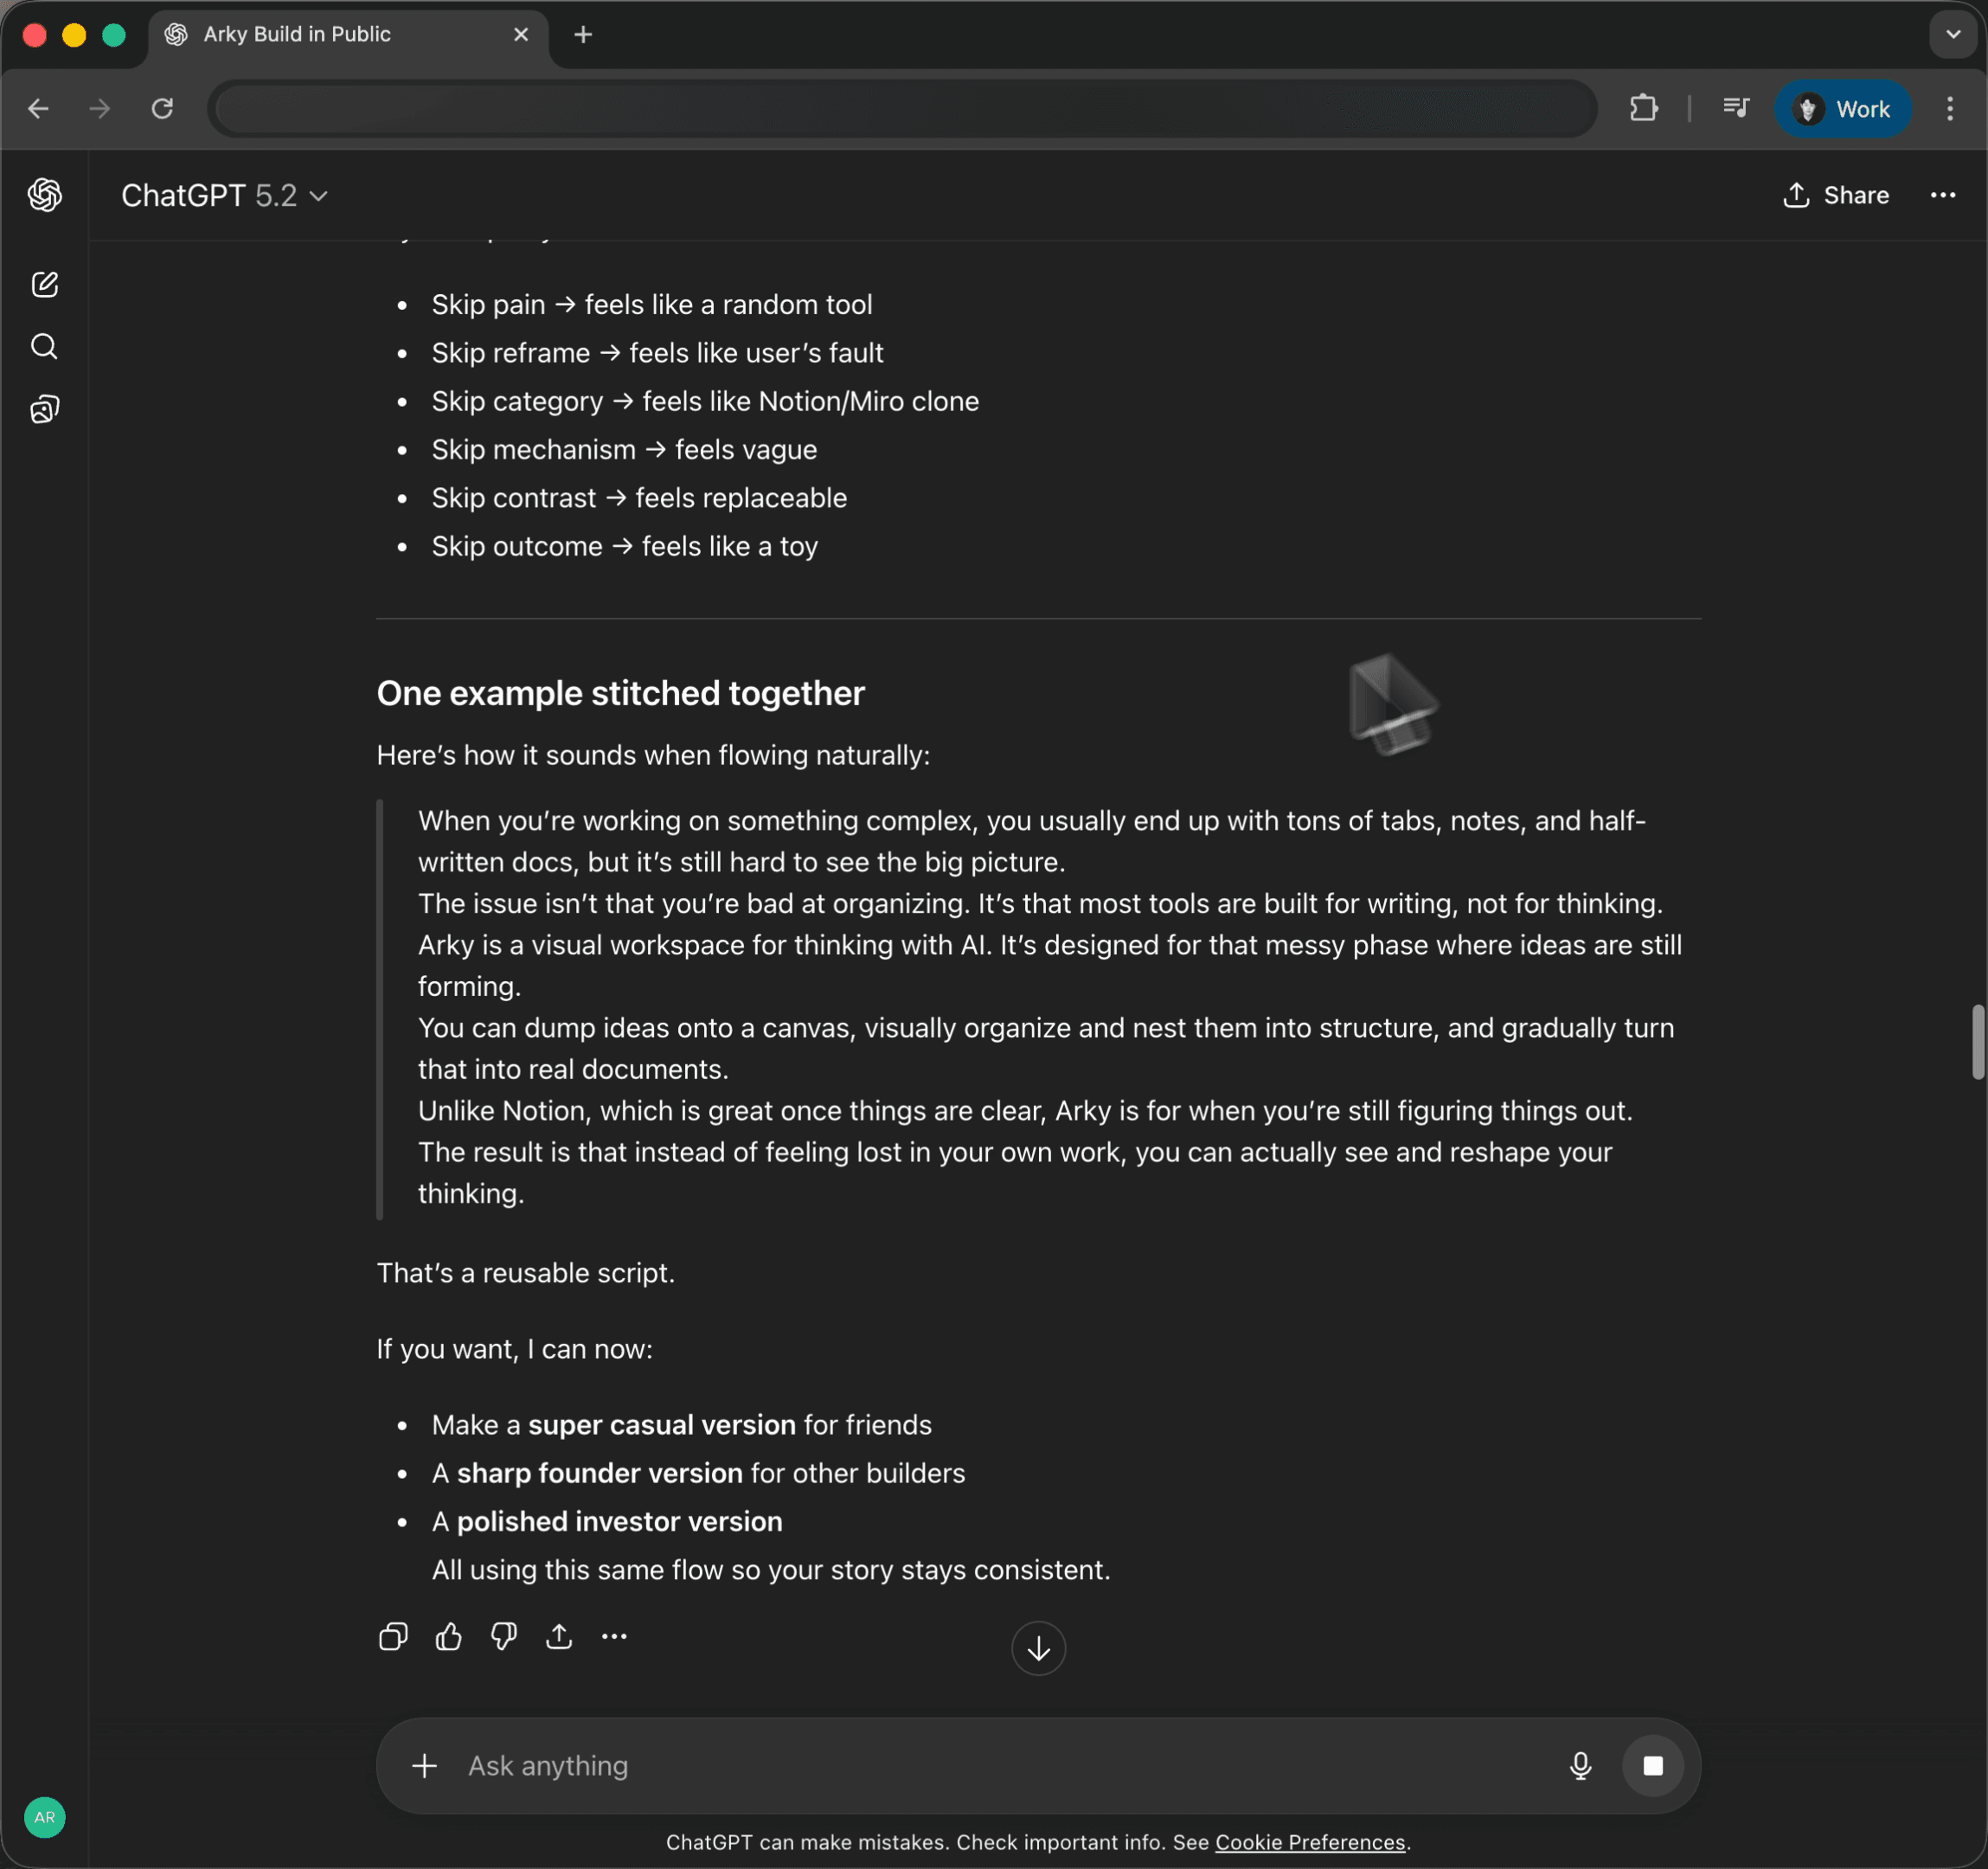The height and width of the screenshot is (1869, 1988).
Task: Start voice dictation with microphone icon
Action: click(1581, 1766)
